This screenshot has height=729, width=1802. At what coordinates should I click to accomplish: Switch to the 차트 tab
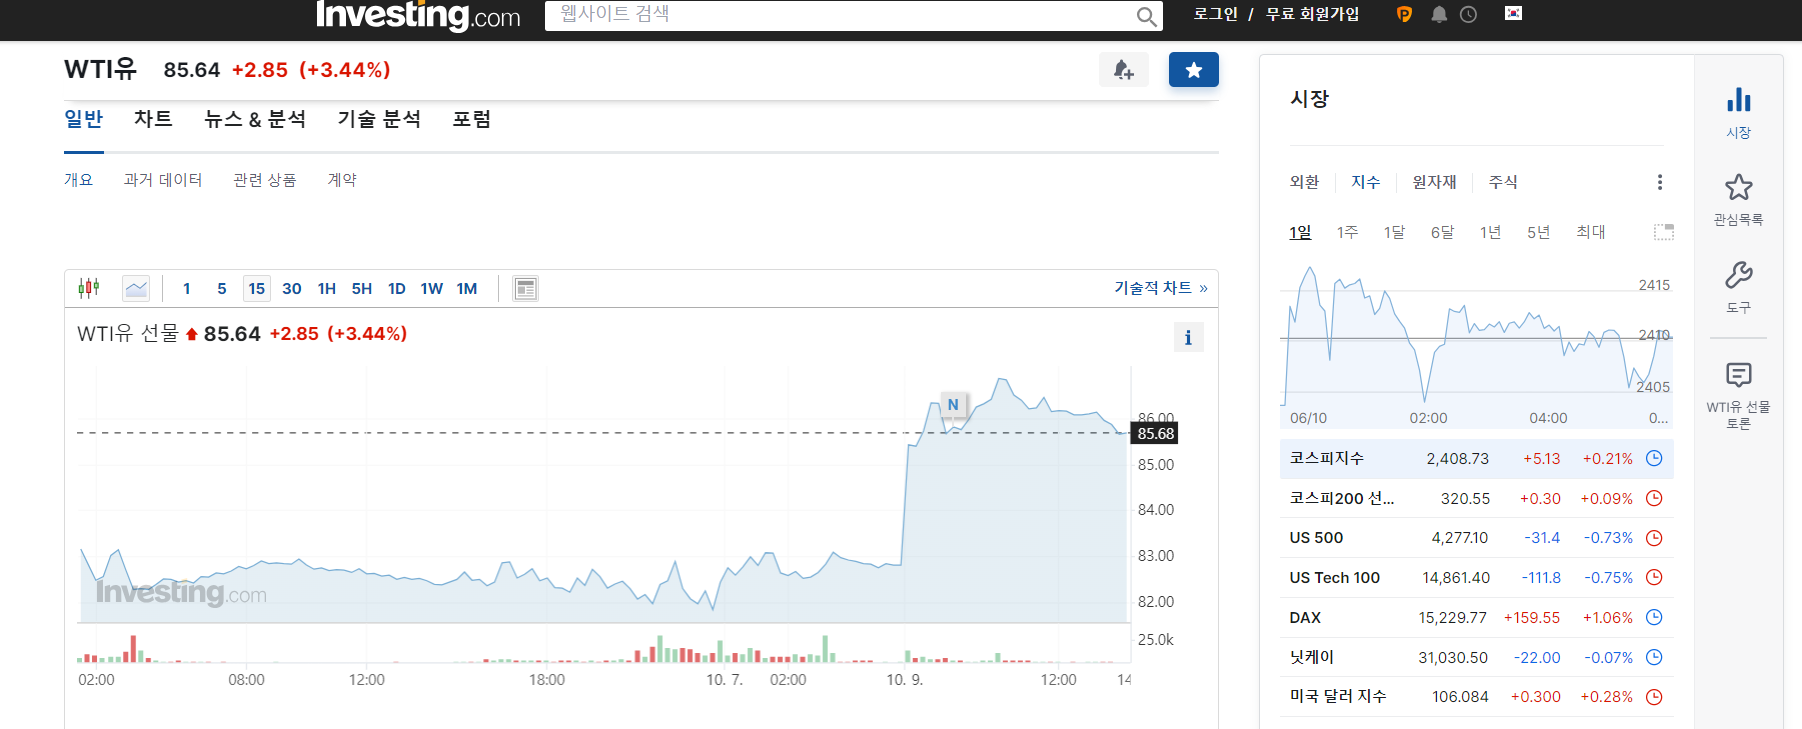(x=153, y=119)
